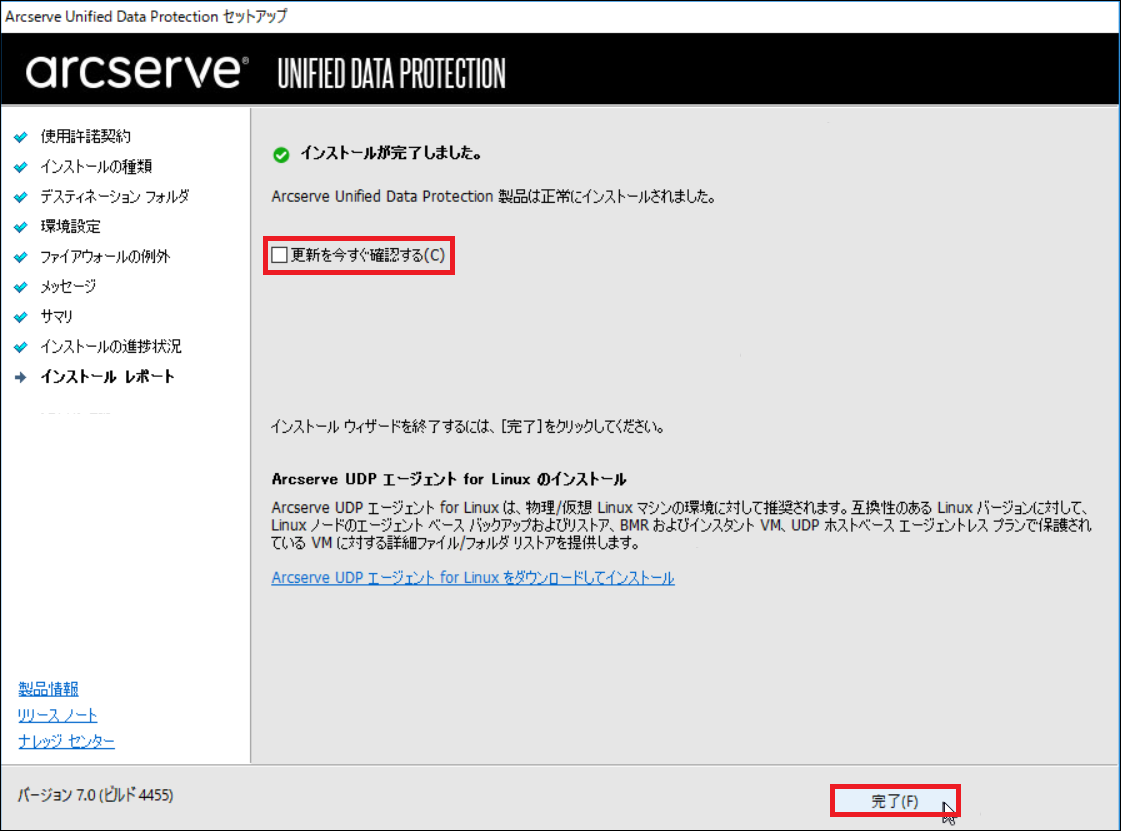Select the 環境設定 step

tap(70, 226)
